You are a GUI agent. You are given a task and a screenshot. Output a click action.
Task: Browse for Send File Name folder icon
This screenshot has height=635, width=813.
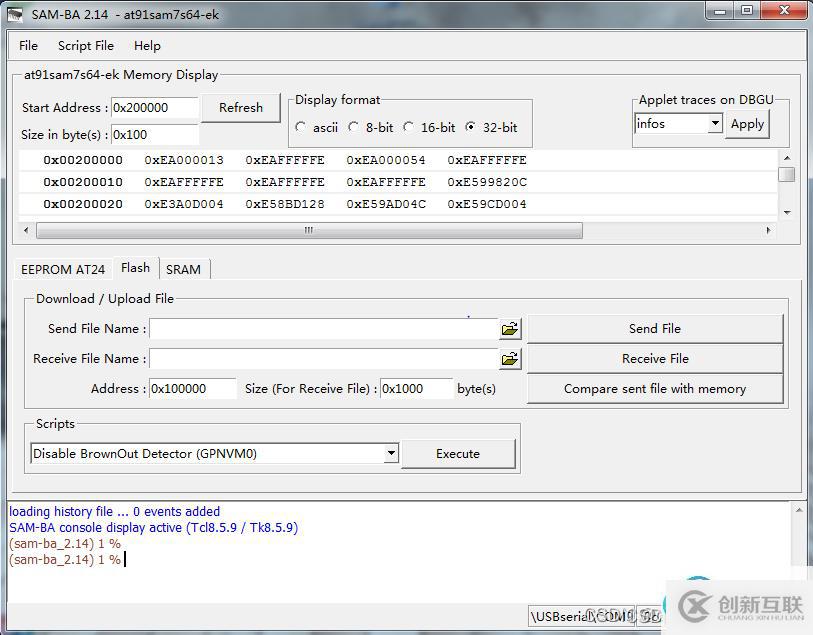[x=510, y=329]
